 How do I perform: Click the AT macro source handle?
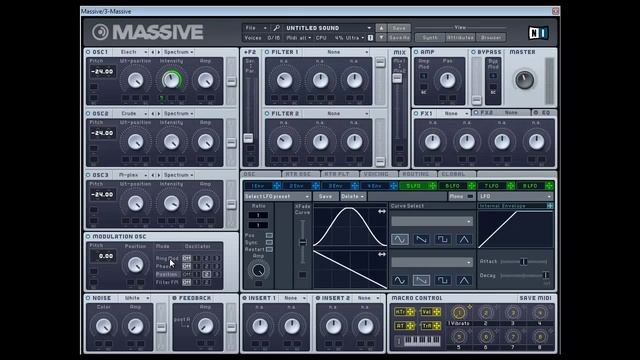[x=410, y=325]
